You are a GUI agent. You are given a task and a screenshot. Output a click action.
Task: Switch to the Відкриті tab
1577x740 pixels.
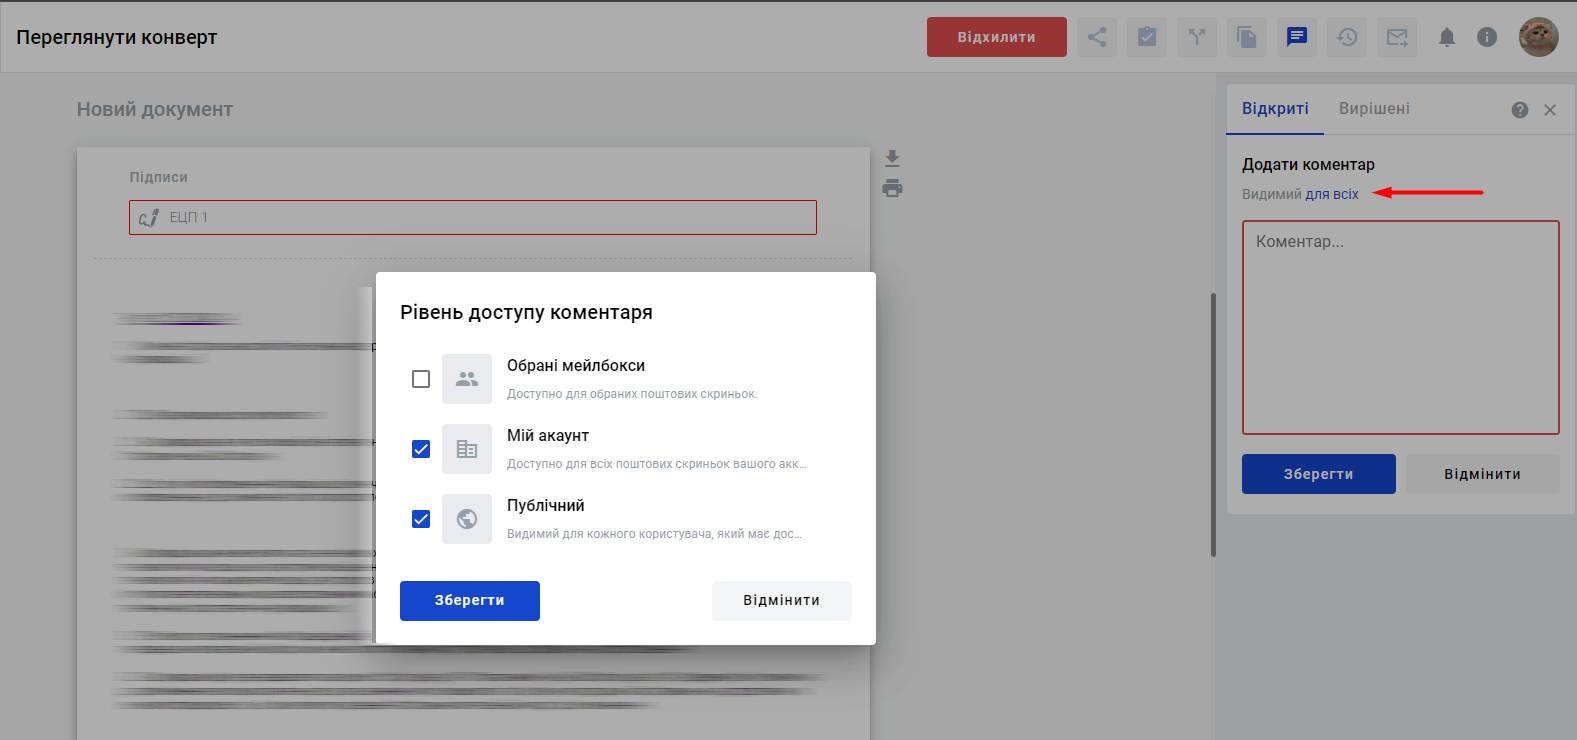(x=1275, y=108)
